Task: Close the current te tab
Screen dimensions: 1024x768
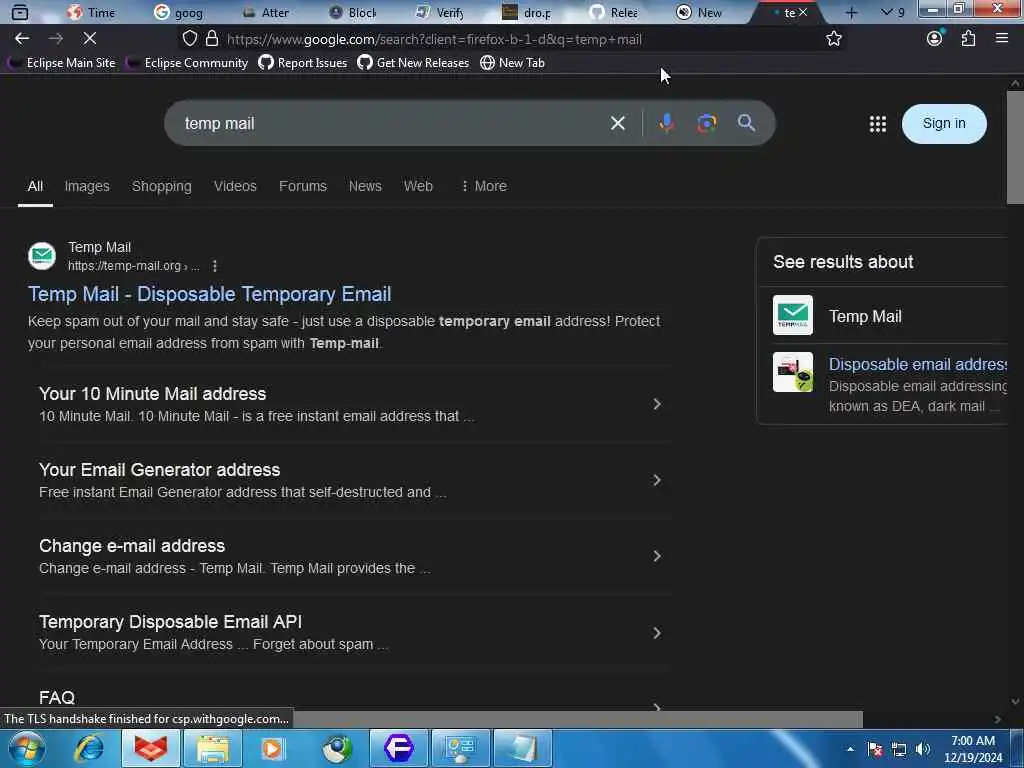Action: (803, 12)
